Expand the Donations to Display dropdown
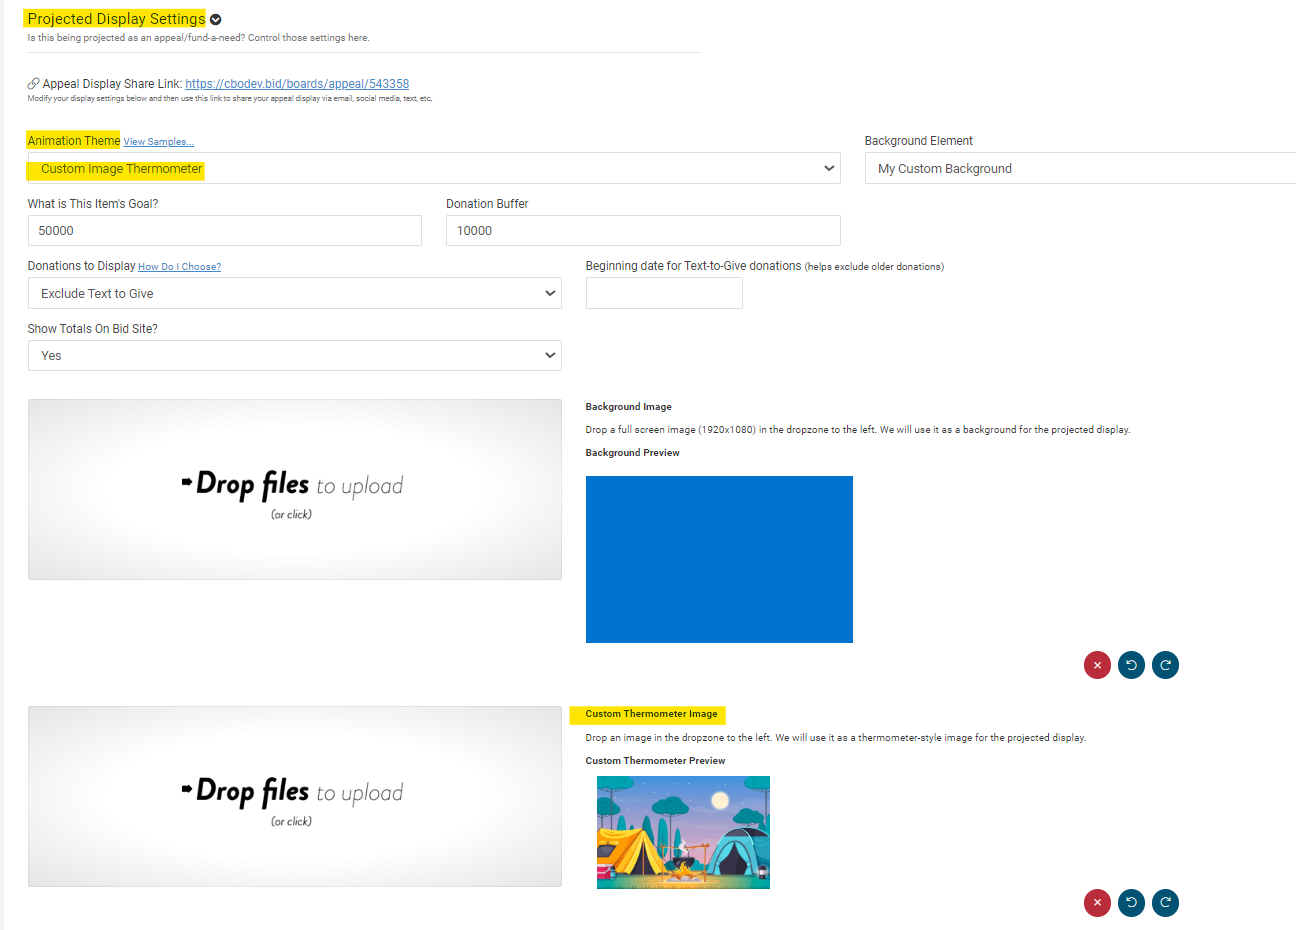 [294, 294]
